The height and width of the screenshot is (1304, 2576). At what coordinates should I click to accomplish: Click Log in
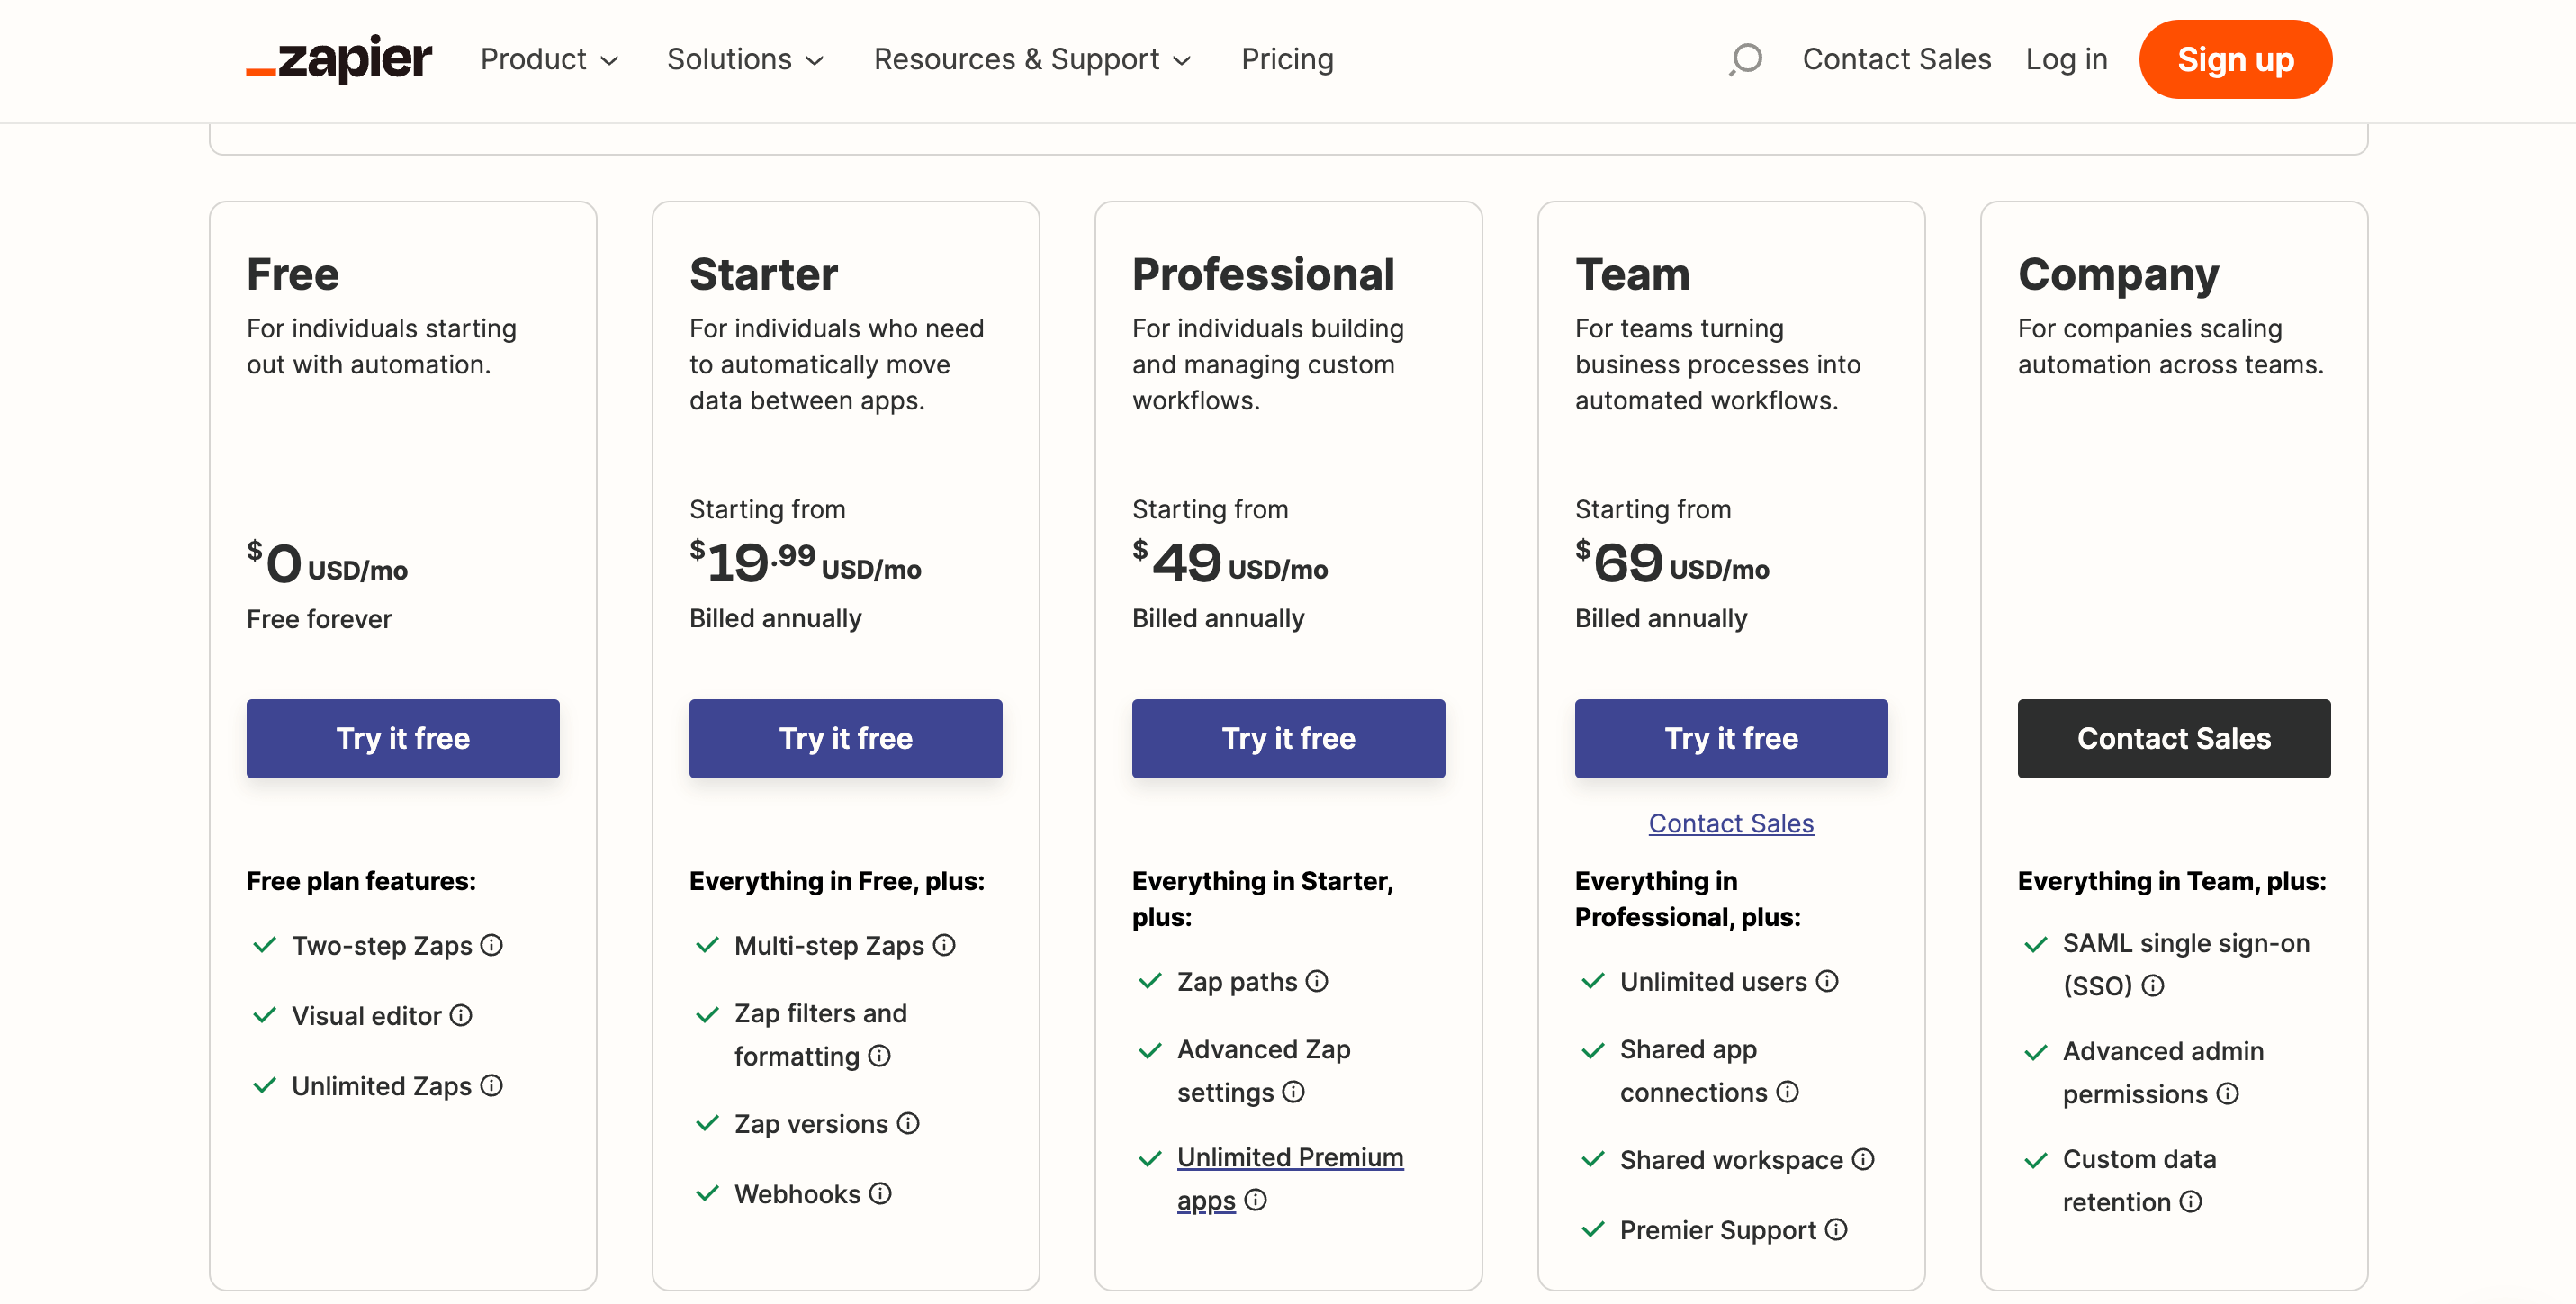(x=2066, y=59)
